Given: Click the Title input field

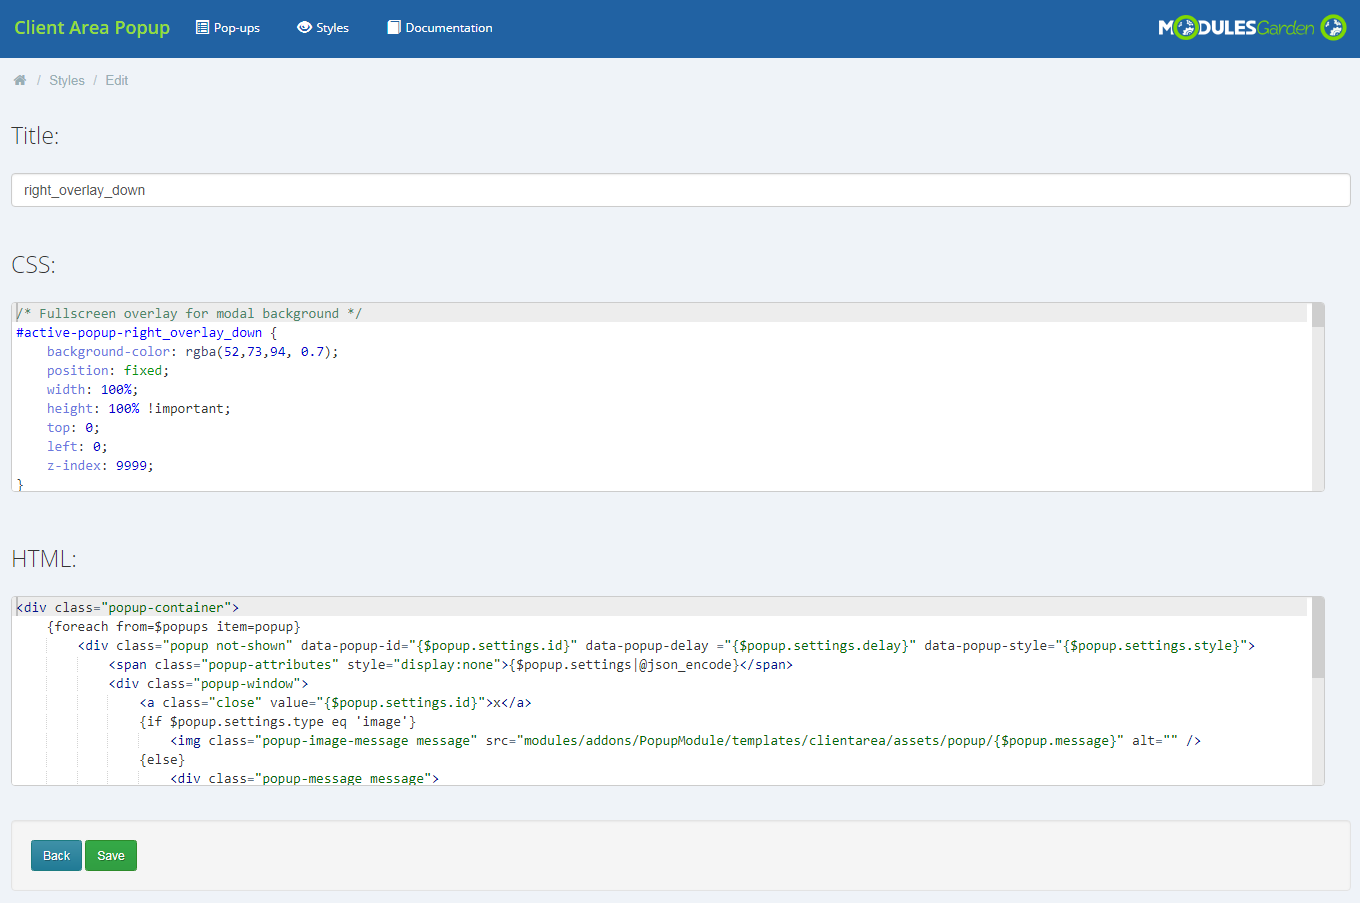Looking at the screenshot, I should [681, 190].
